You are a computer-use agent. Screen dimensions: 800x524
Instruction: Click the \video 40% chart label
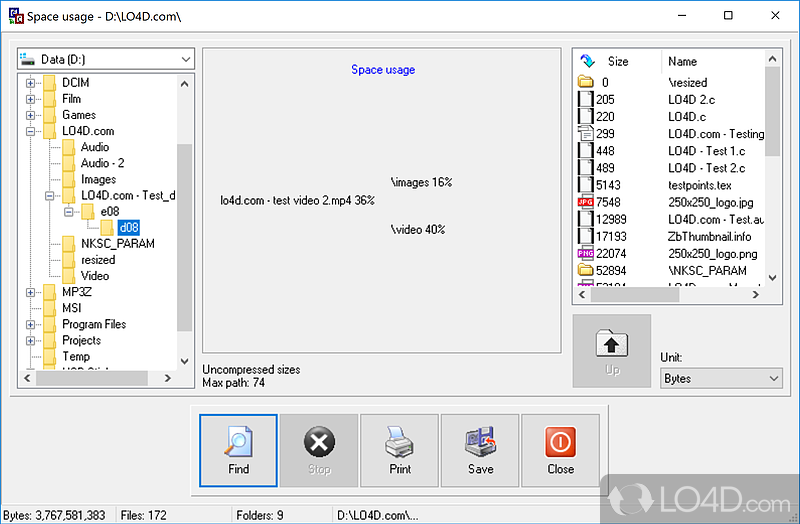(418, 230)
